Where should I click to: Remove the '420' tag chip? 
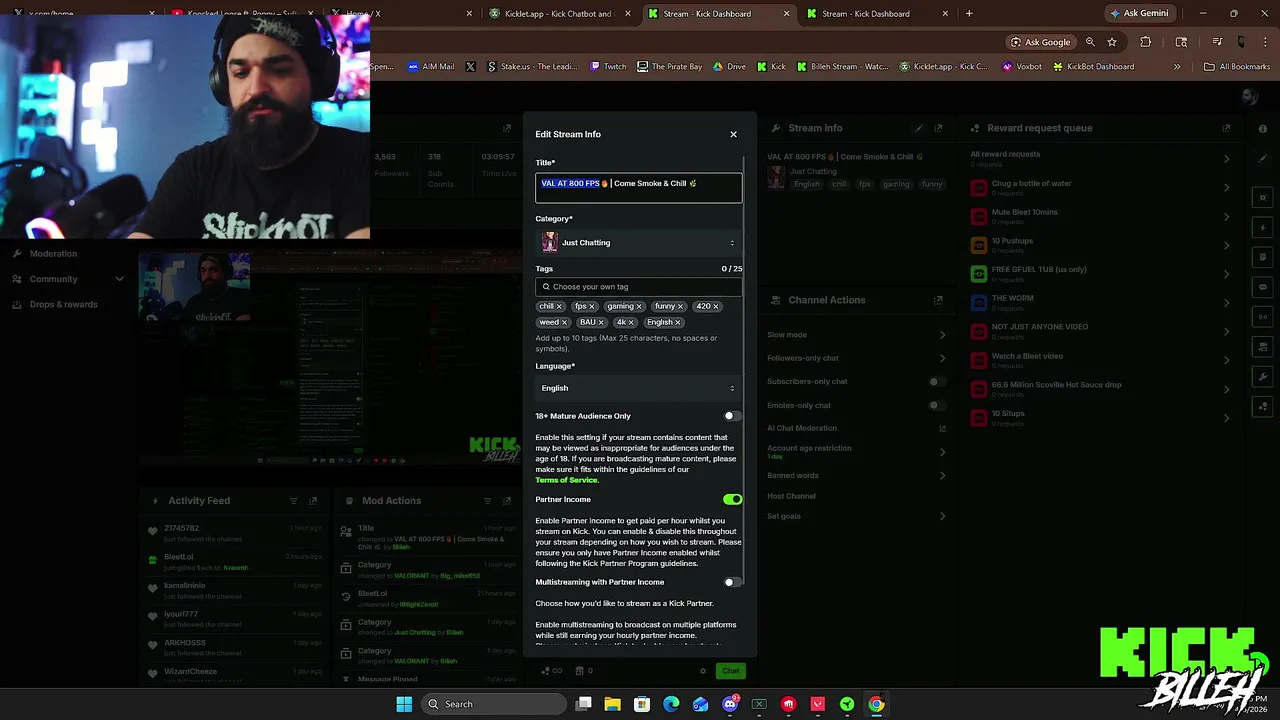click(716, 306)
